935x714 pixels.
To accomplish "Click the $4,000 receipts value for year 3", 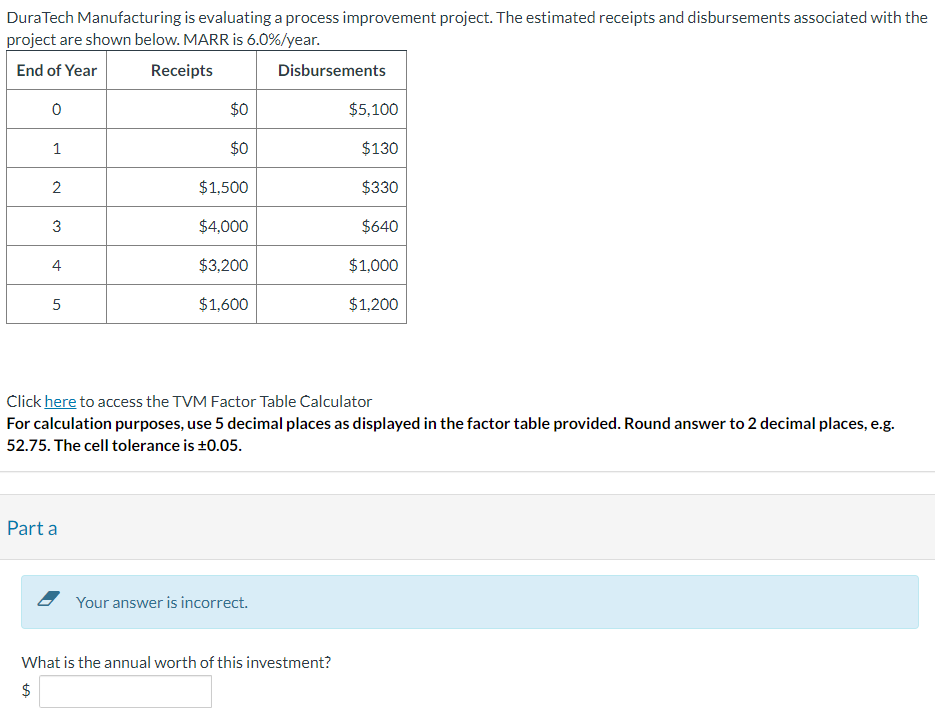I will pos(224,226).
